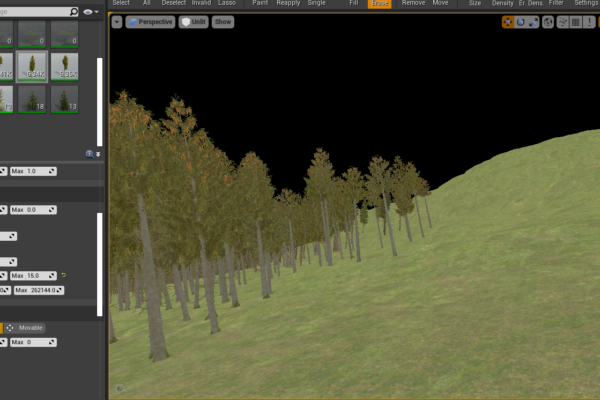600x400 pixels.
Task: Open Settings in foliage toolbar
Action: coord(587,3)
